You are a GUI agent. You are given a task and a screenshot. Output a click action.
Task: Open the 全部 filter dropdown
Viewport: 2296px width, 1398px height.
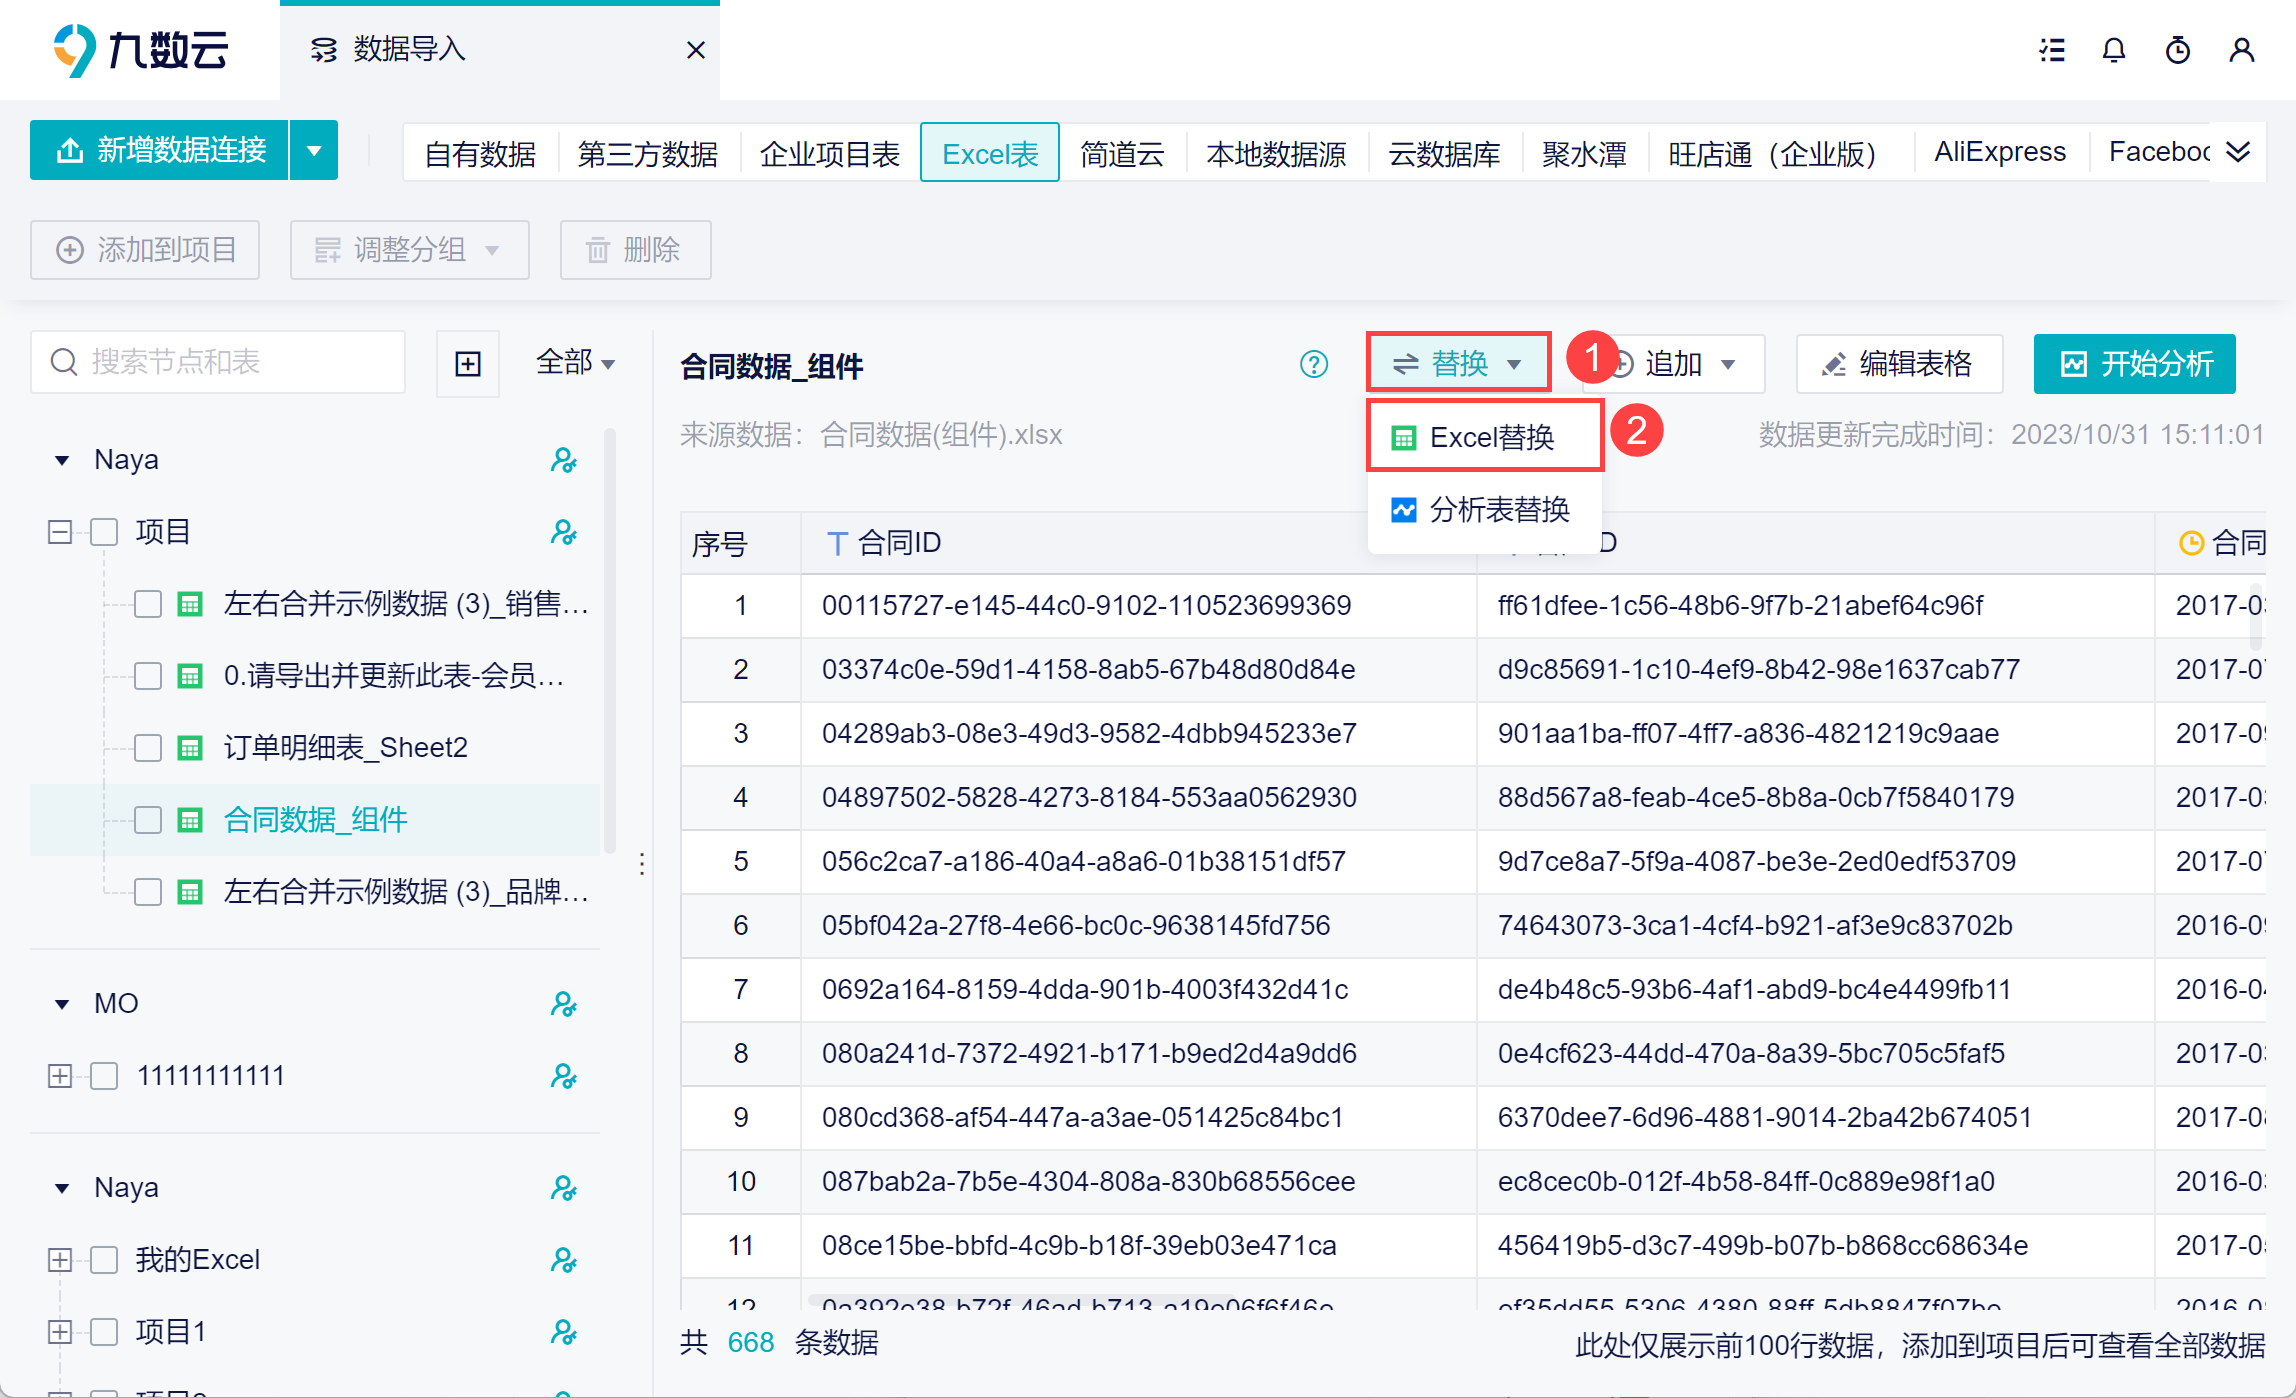click(x=575, y=363)
